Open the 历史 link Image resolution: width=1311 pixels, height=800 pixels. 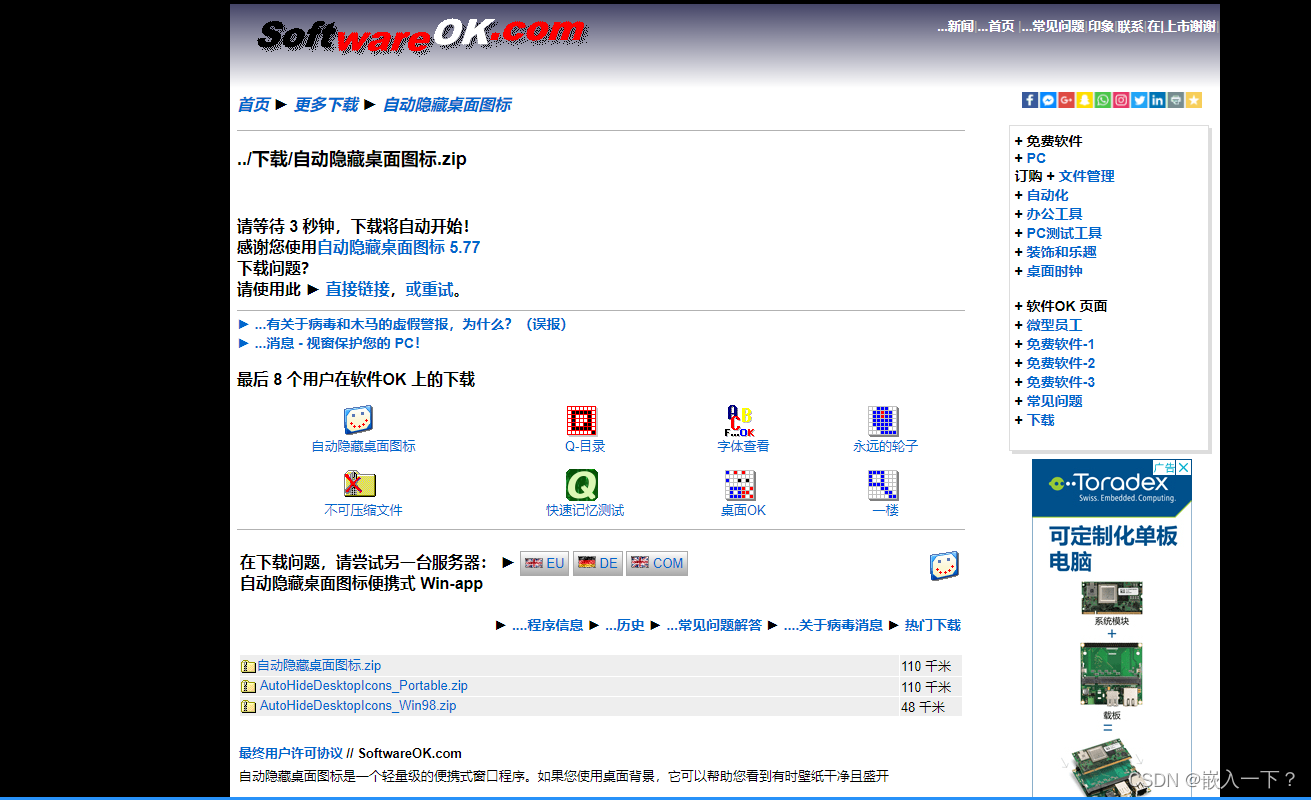625,625
